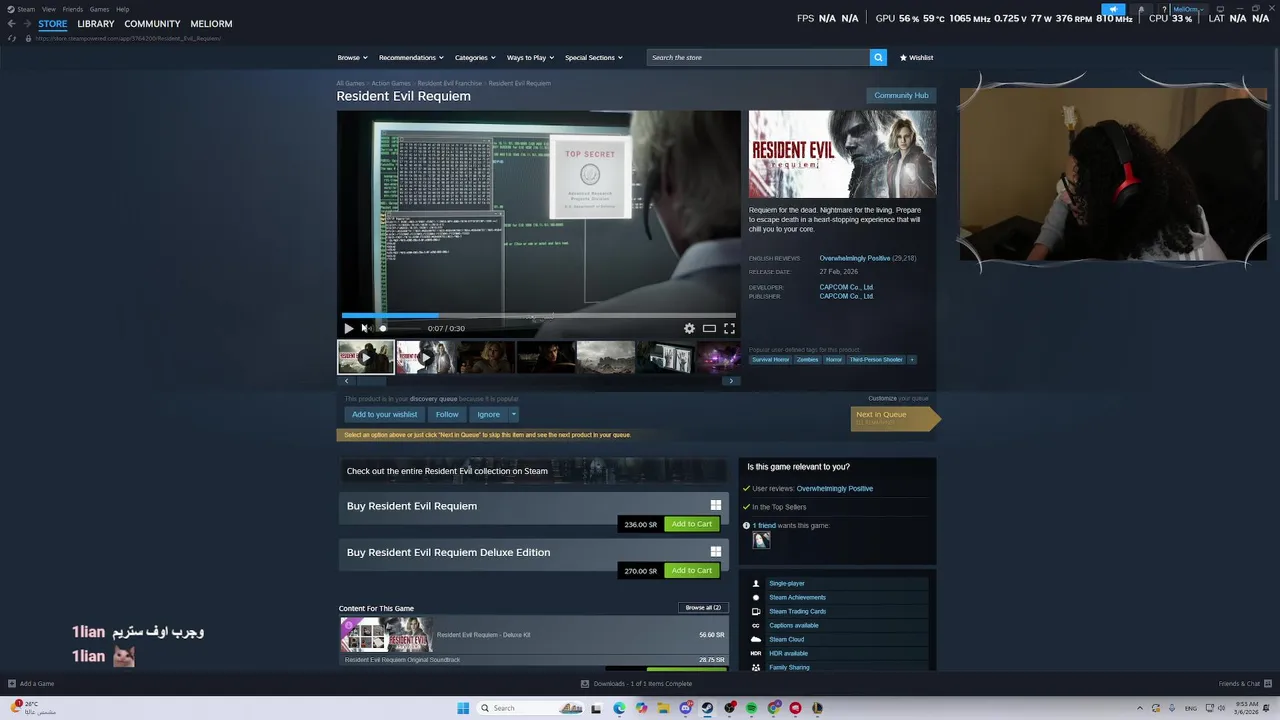Click in the Search the store field

pos(758,57)
